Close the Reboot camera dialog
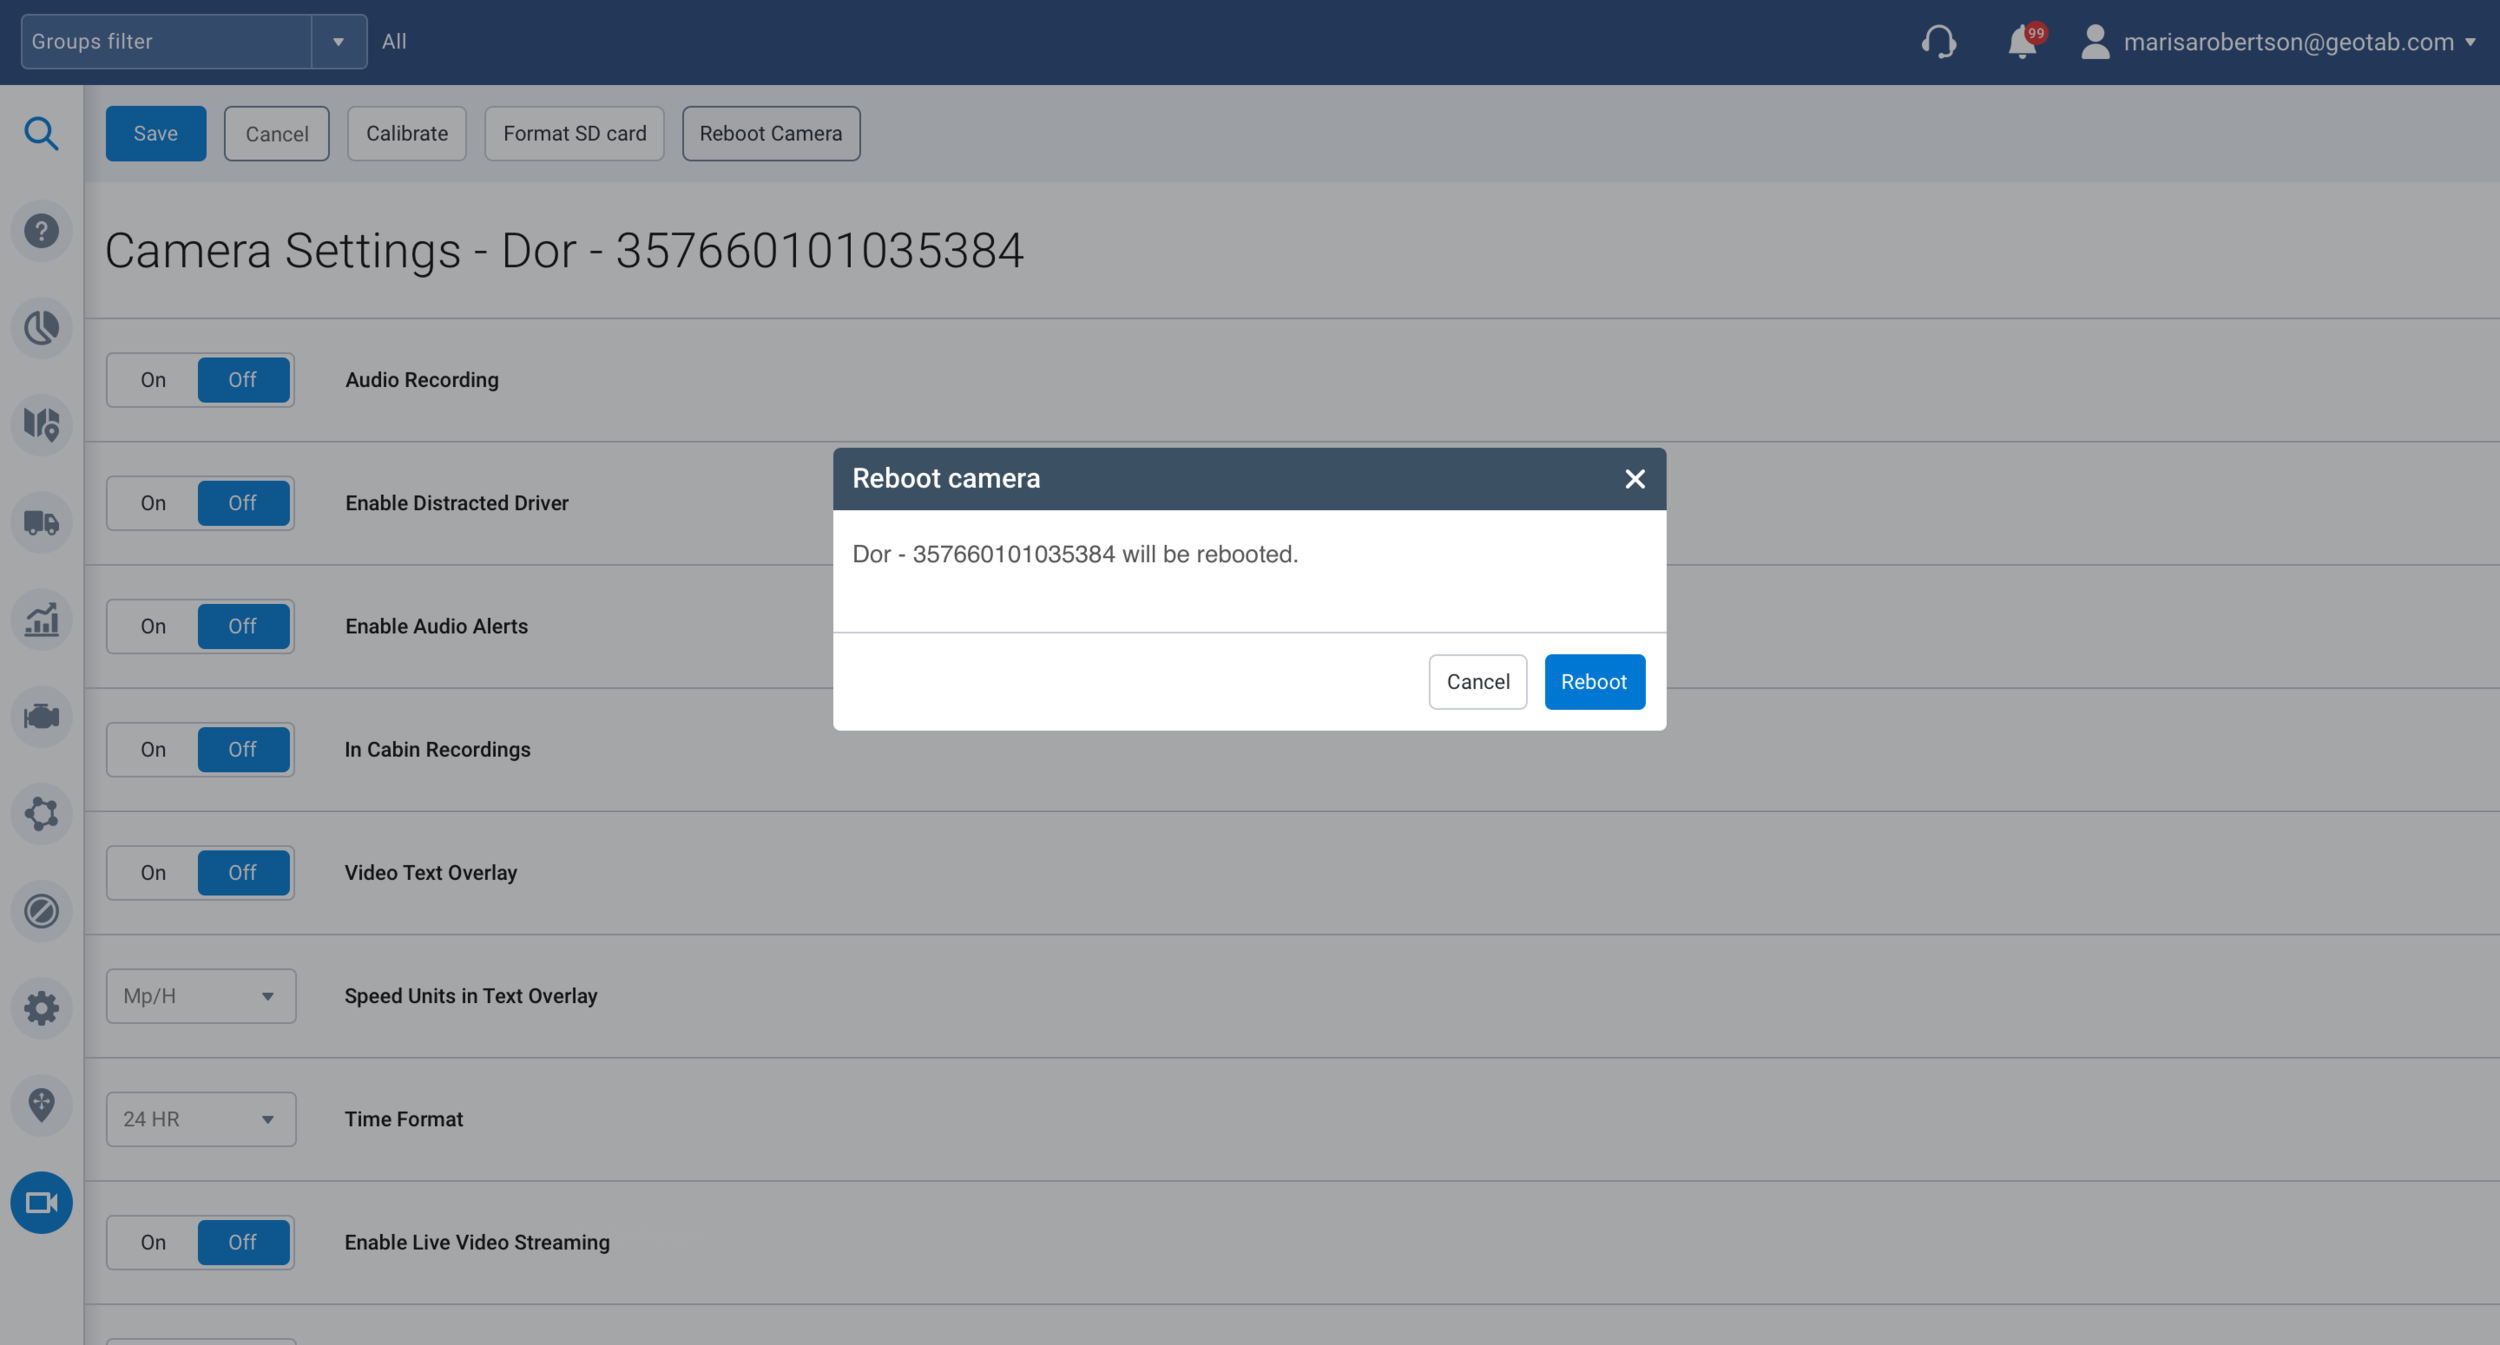Screen dimensions: 2500x1345 (1635, 479)
